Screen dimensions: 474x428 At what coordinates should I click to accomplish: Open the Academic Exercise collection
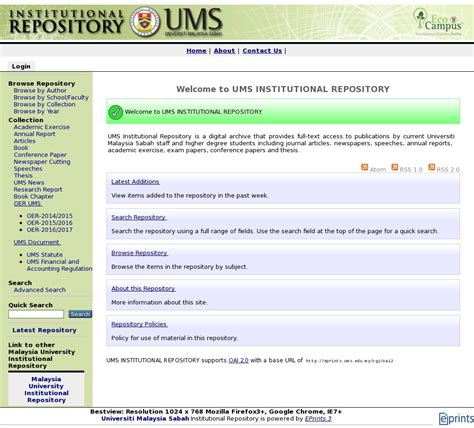42,127
